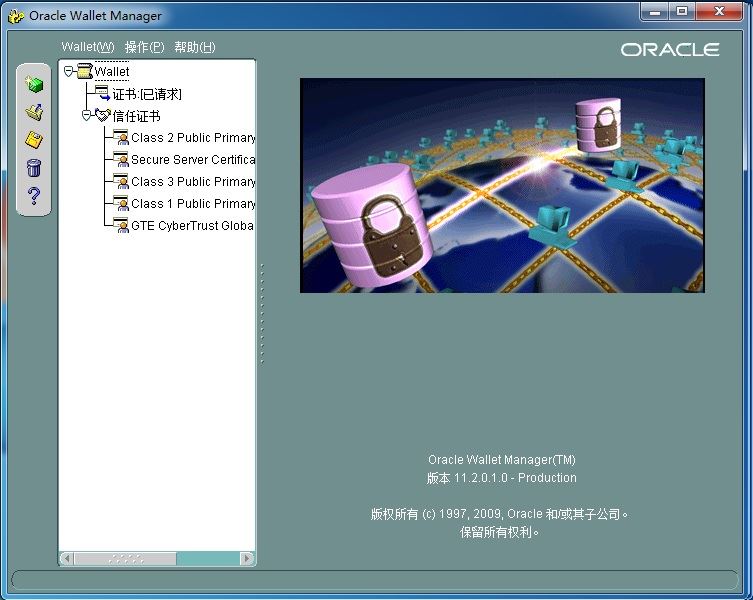This screenshot has width=753, height=600.
Task: Select Class 2 Public Primary certificate
Action: (193, 138)
